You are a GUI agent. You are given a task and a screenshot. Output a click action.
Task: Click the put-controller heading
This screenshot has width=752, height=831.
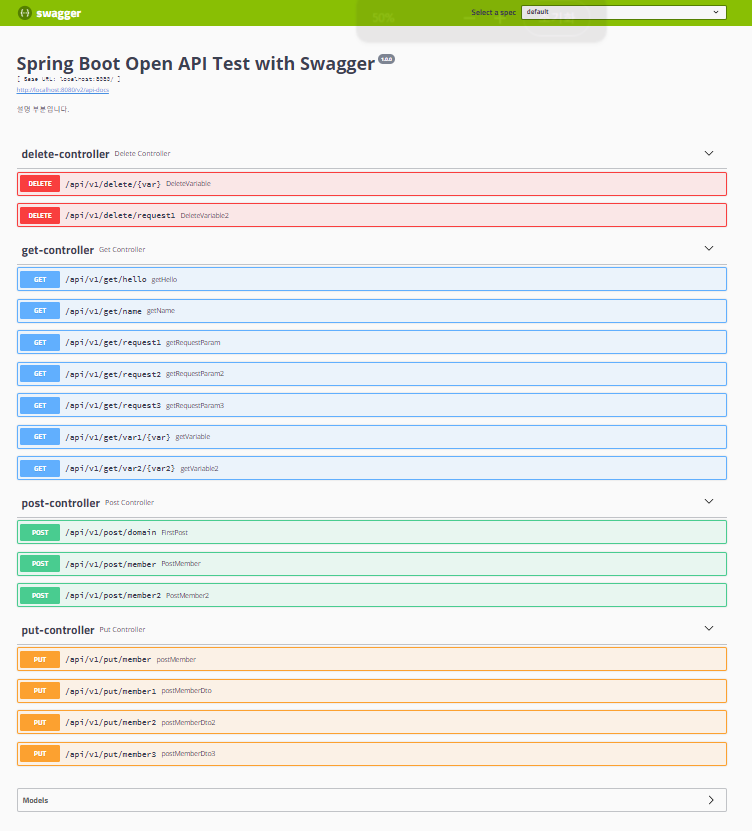pos(58,630)
